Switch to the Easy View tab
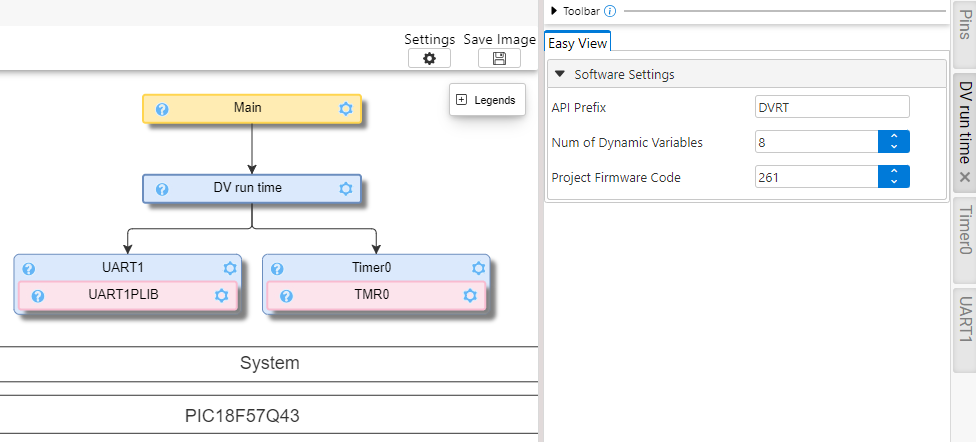Screen dimensions: 976x442 tap(577, 43)
